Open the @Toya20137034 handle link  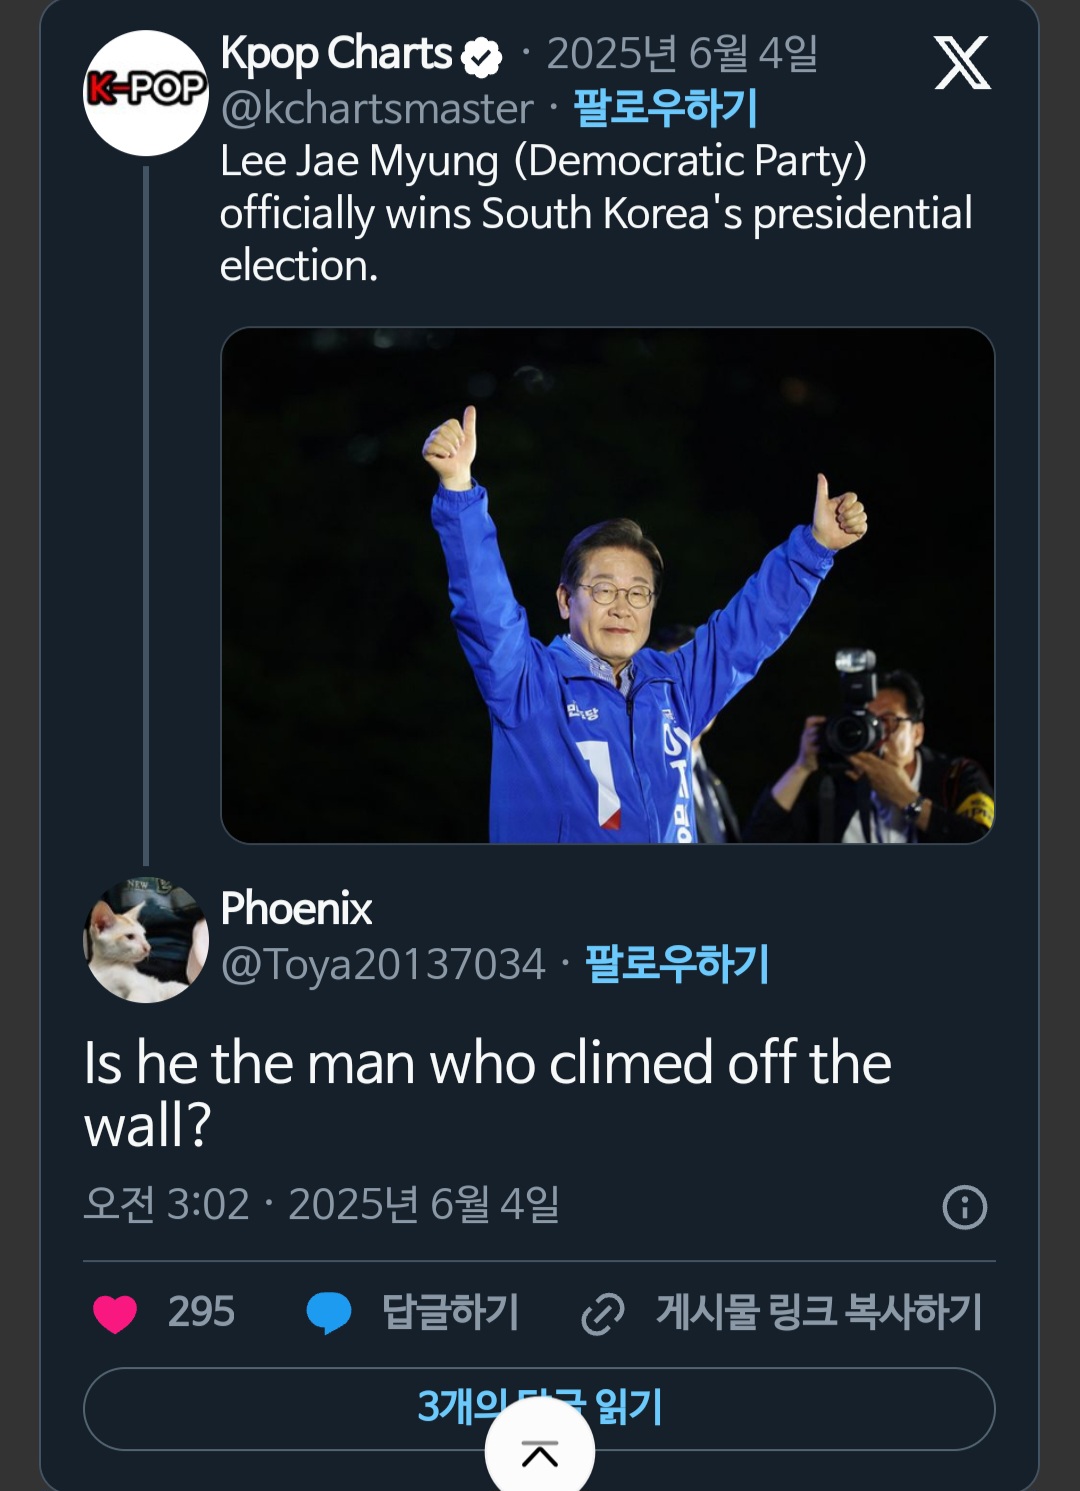click(383, 964)
